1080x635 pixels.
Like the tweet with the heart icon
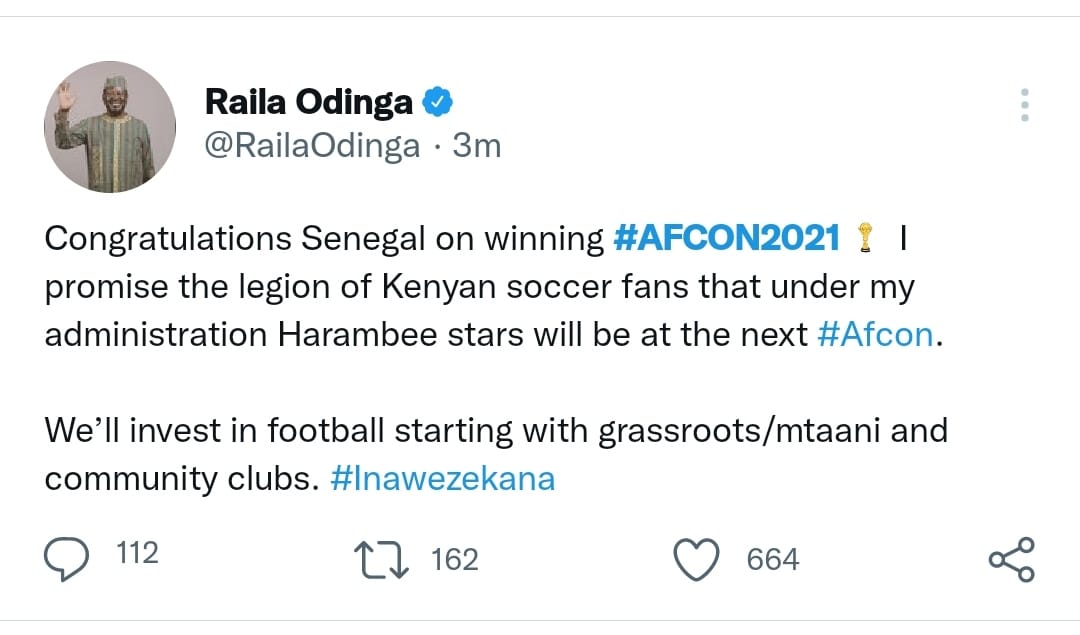[x=697, y=559]
